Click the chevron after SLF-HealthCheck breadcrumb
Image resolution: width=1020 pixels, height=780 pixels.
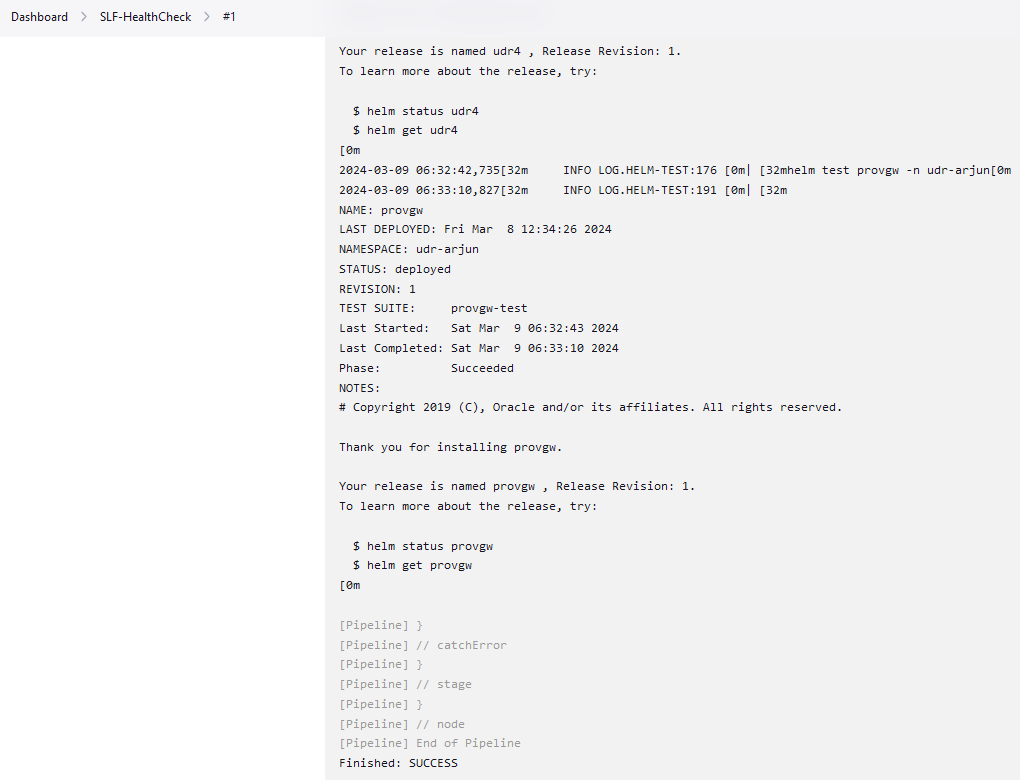tap(207, 16)
